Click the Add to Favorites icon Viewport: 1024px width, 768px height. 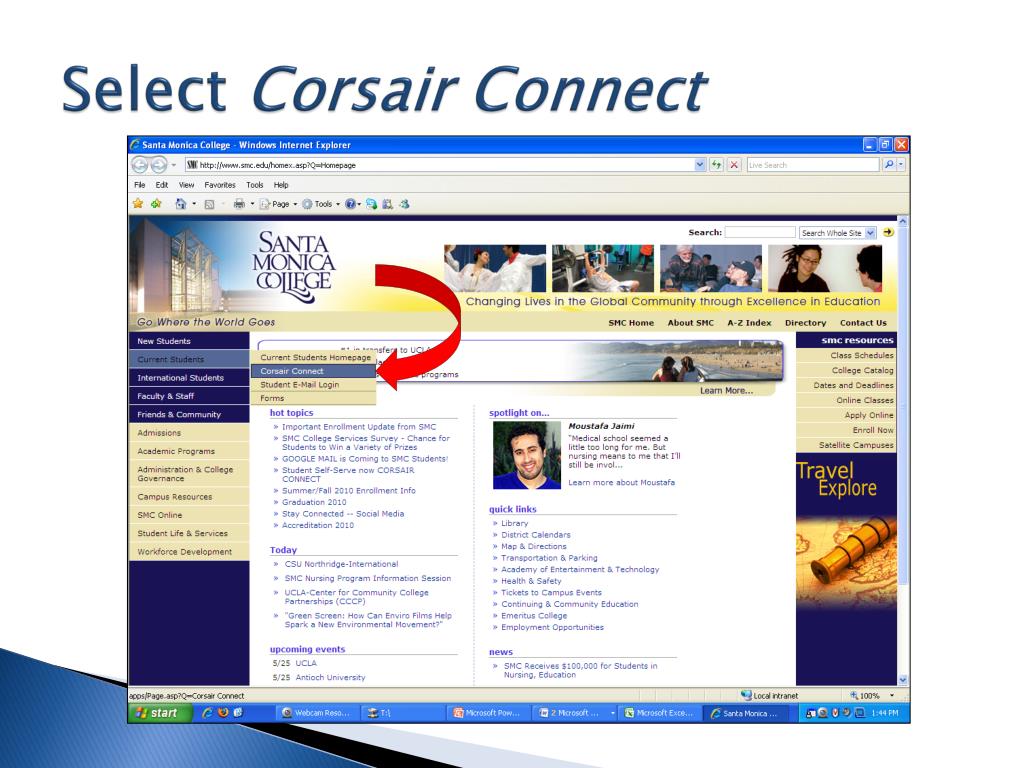(156, 204)
